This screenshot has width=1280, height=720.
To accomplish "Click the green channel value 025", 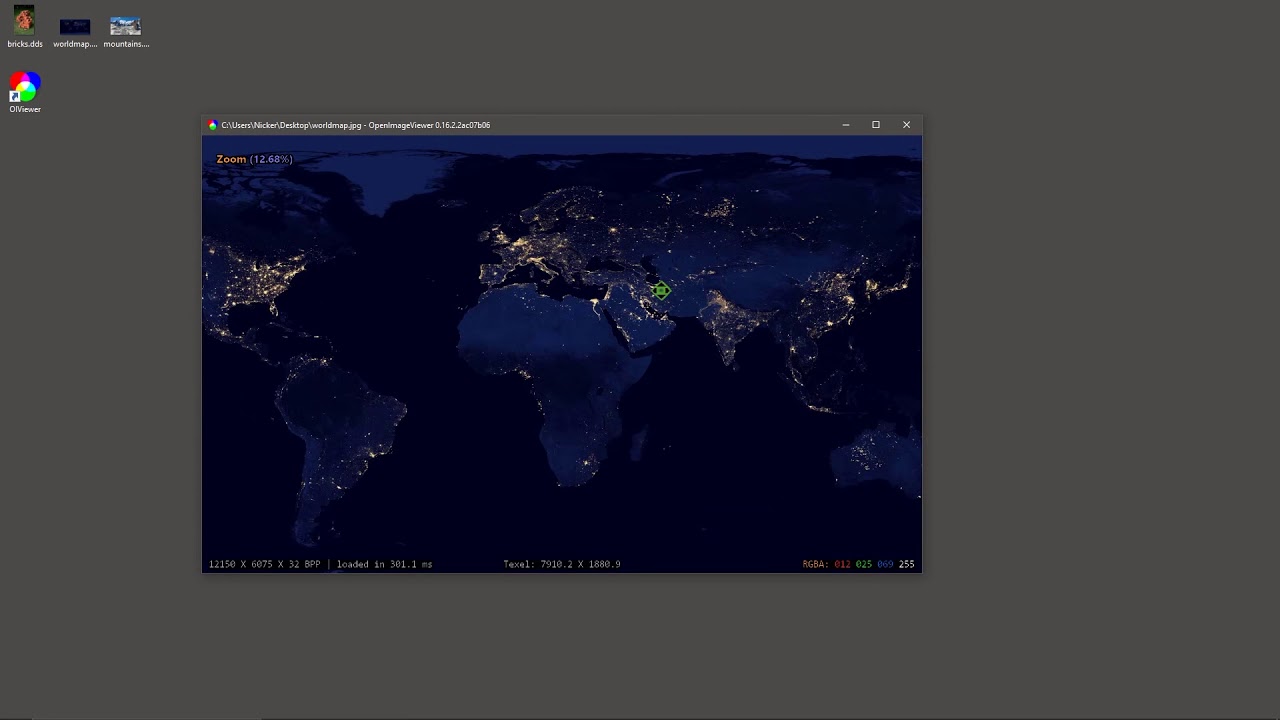I will coord(863,564).
